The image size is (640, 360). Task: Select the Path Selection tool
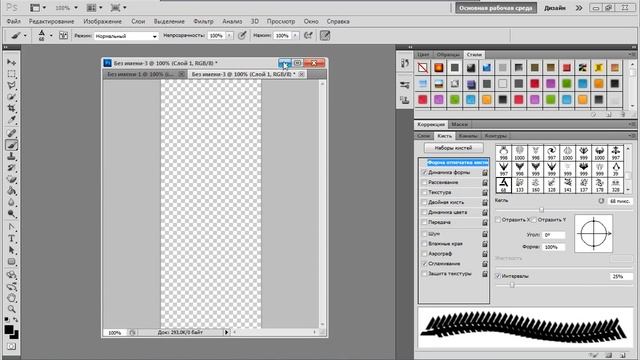pyautogui.click(x=11, y=250)
